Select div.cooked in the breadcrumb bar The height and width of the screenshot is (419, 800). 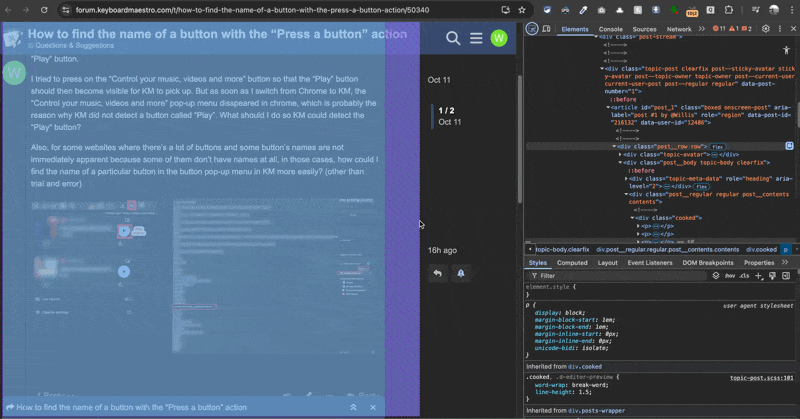[x=760, y=249]
